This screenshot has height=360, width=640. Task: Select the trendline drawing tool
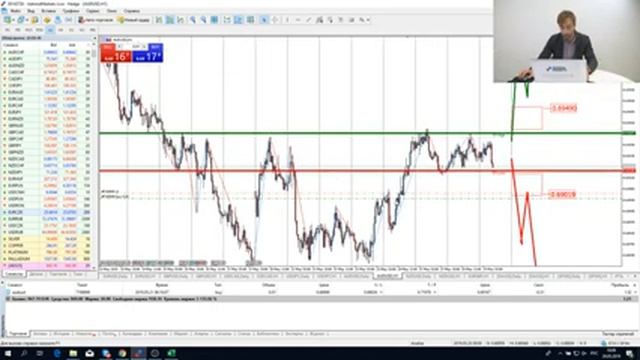click(x=309, y=20)
